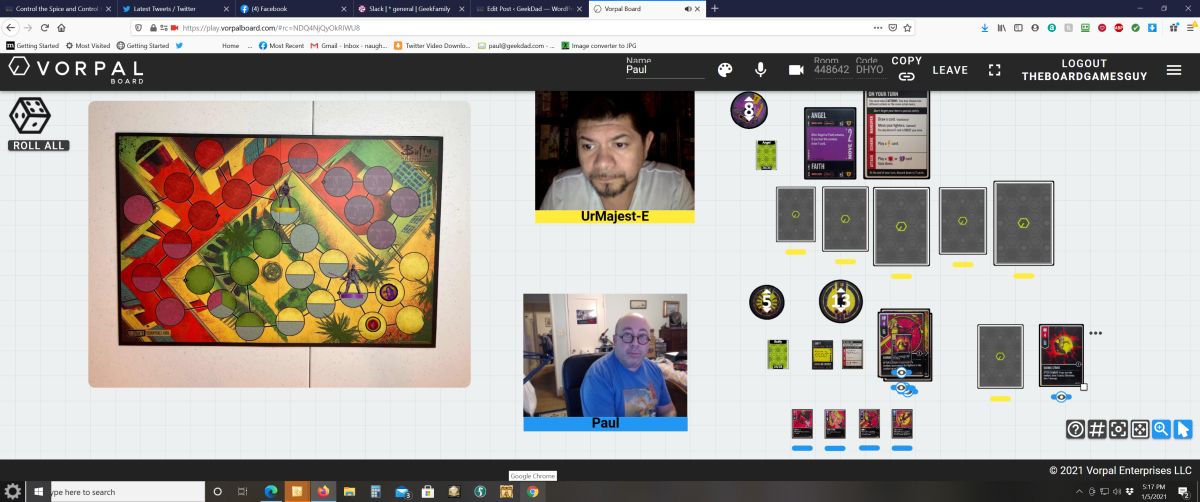Toggle visibility eye under the rightmost red card

coord(1061,397)
